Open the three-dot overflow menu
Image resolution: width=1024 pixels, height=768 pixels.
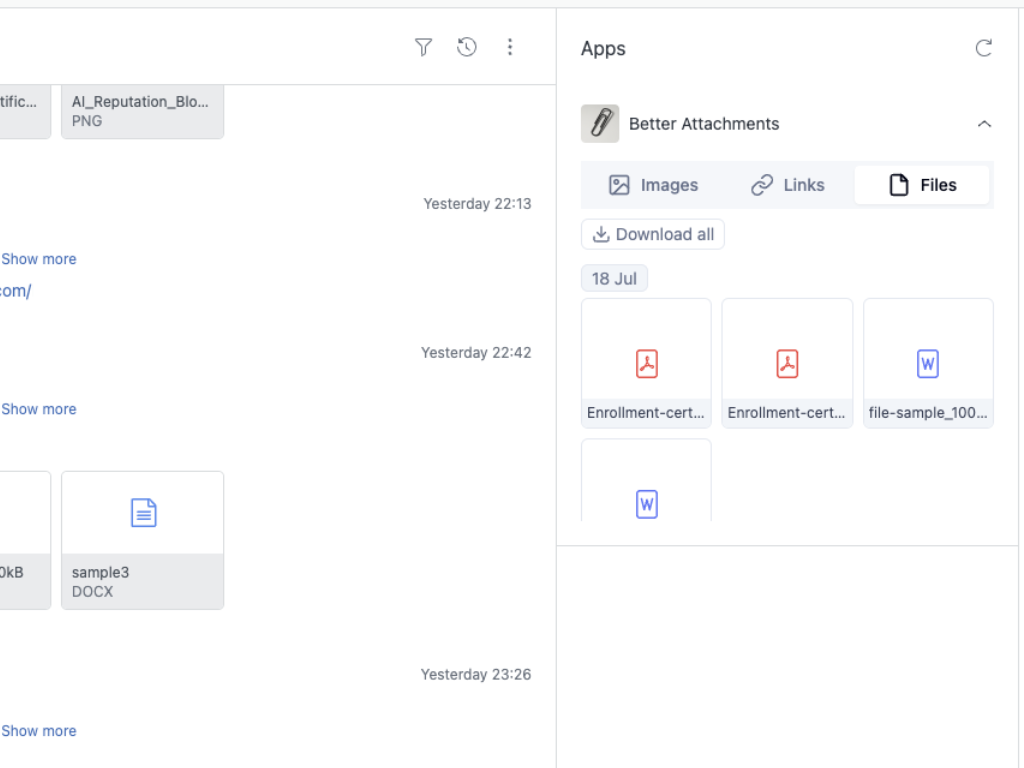[x=510, y=47]
